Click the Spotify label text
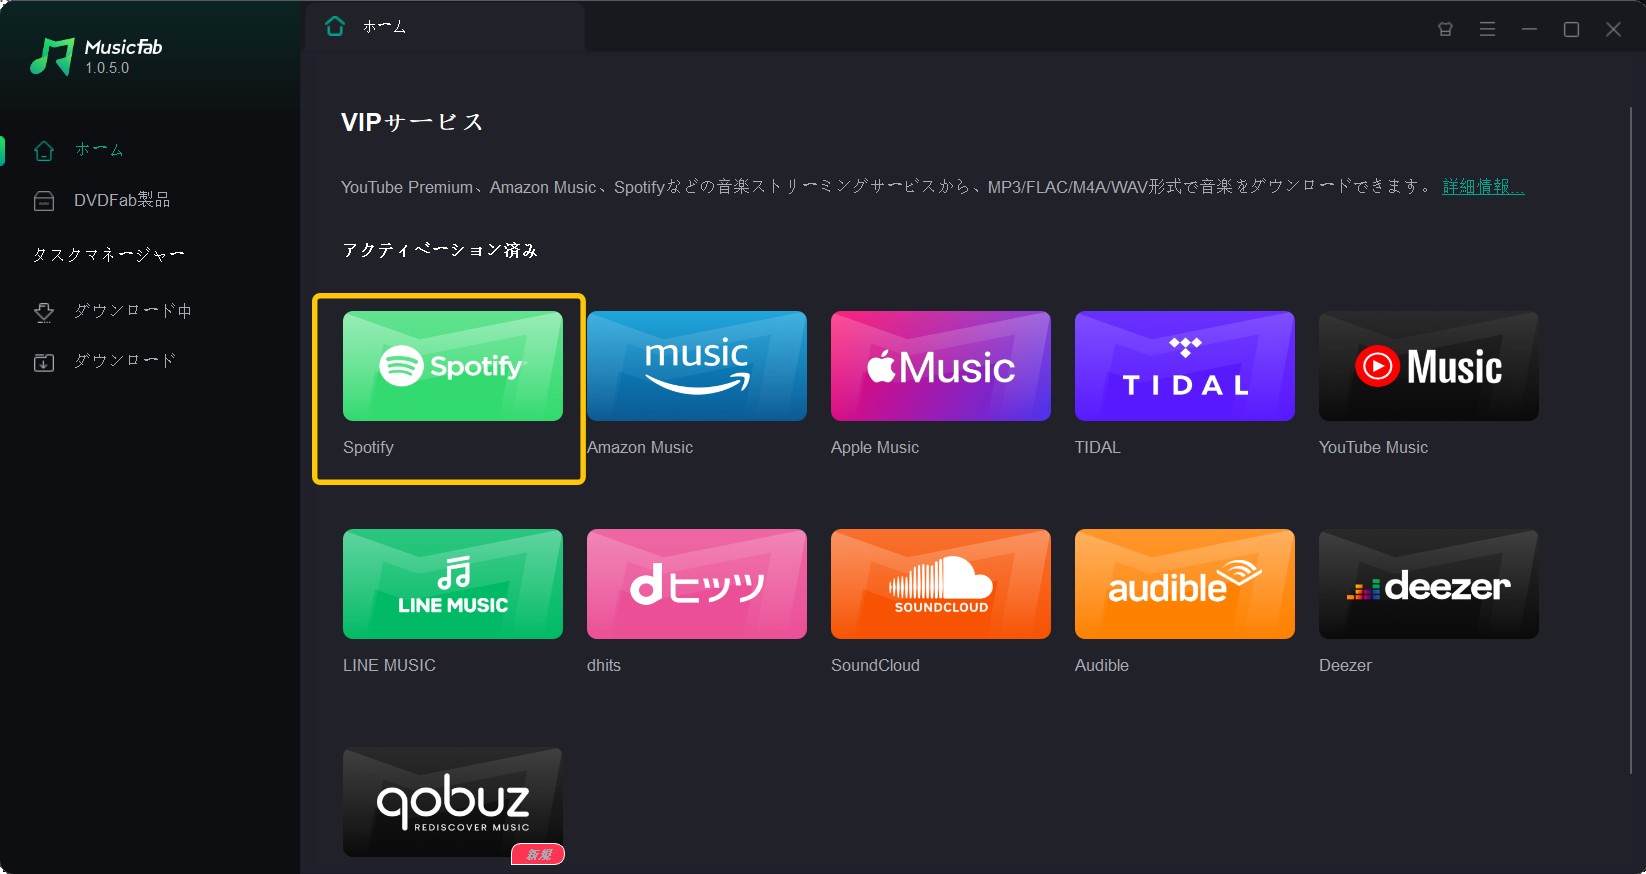 [368, 447]
